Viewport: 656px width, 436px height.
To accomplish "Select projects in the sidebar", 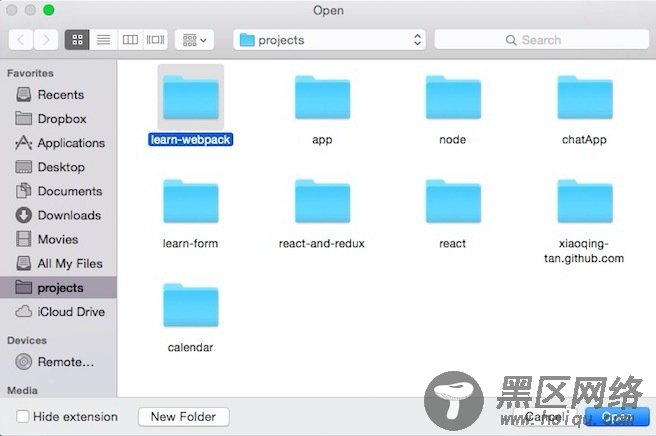I will (x=59, y=287).
